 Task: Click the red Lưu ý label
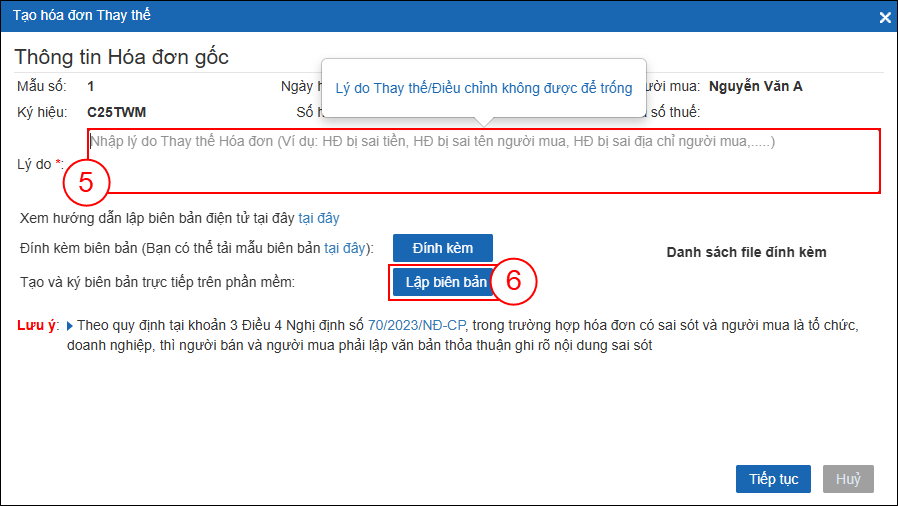(38, 325)
